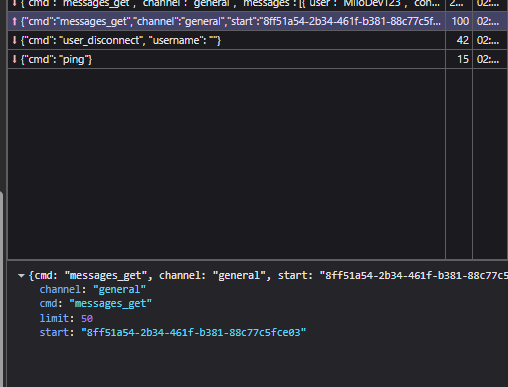Click the length cell showing 42

[459, 40]
